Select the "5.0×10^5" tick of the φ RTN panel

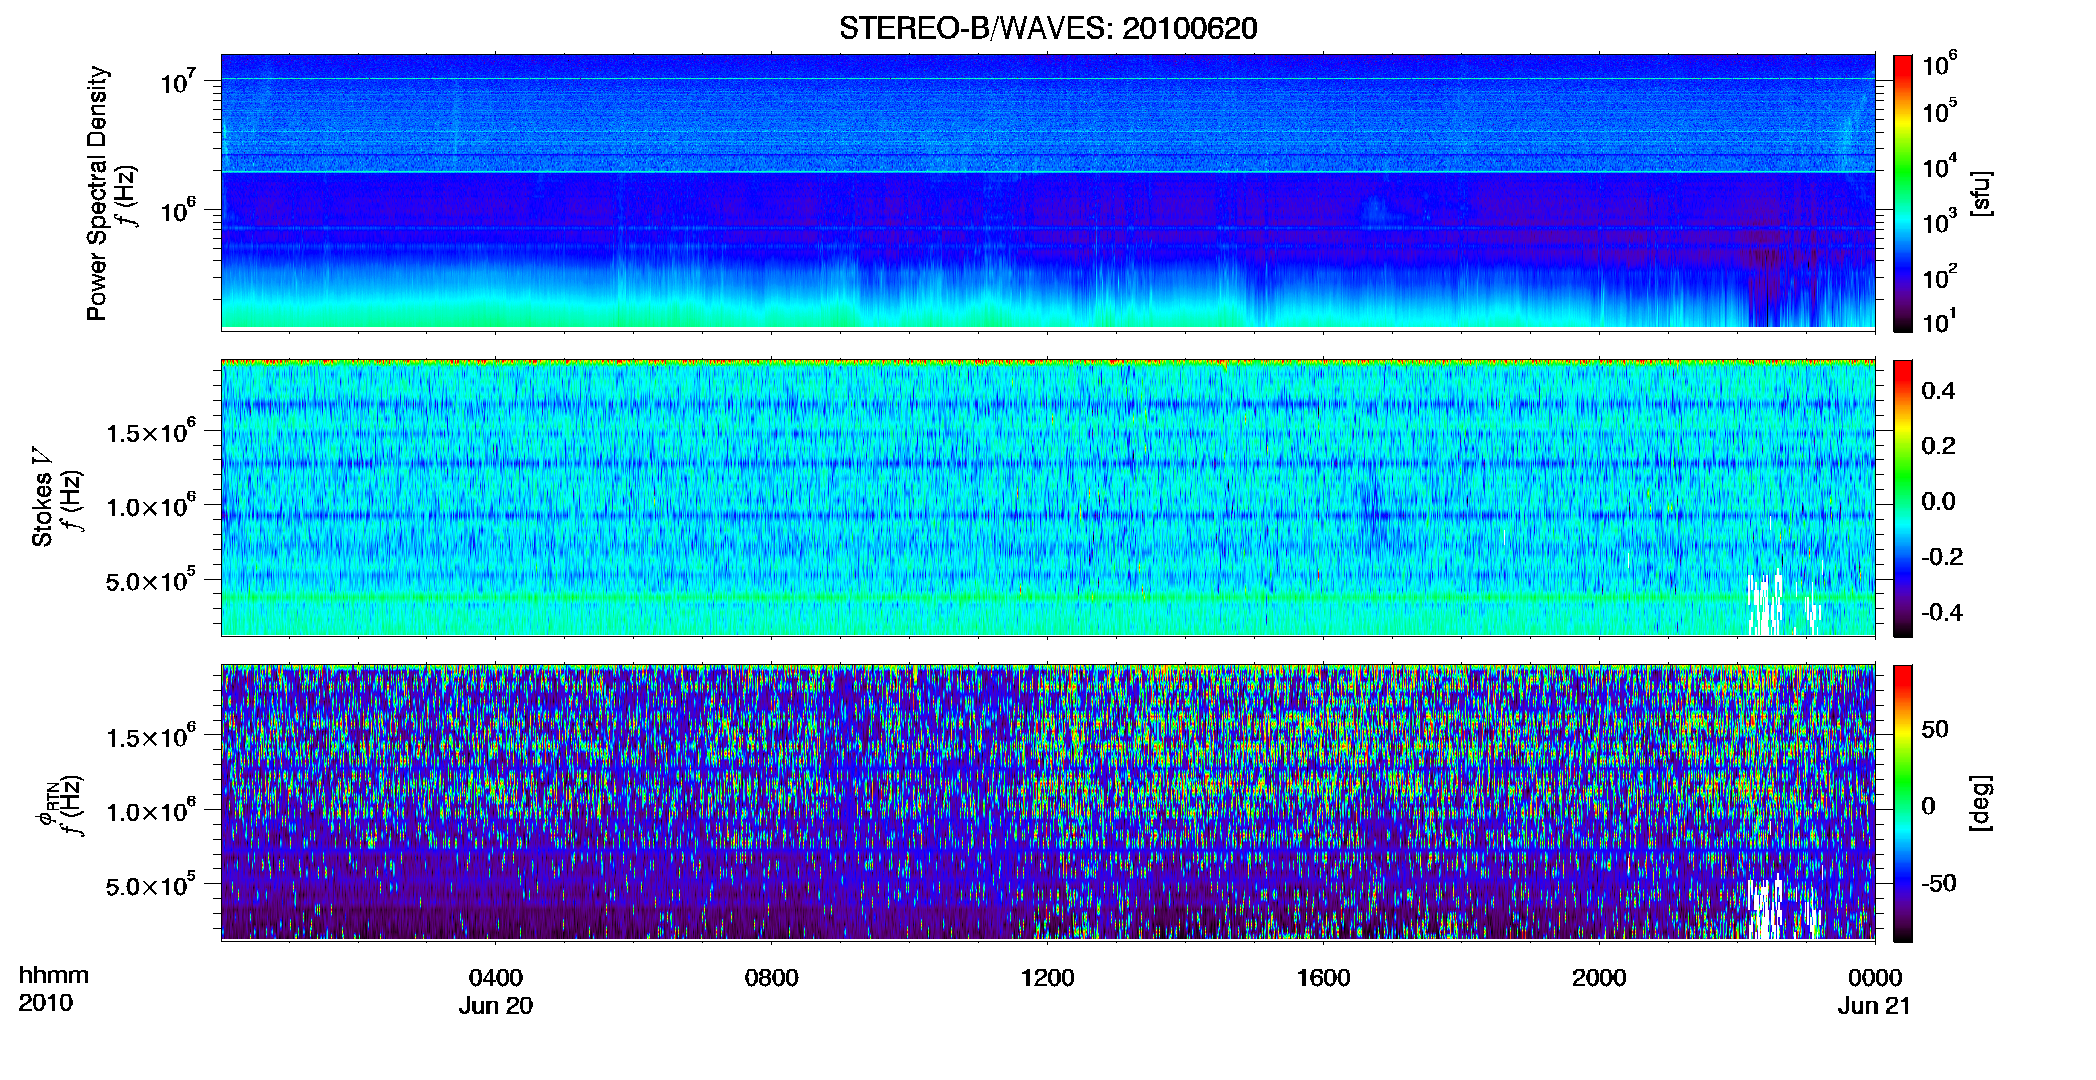pyautogui.click(x=151, y=885)
